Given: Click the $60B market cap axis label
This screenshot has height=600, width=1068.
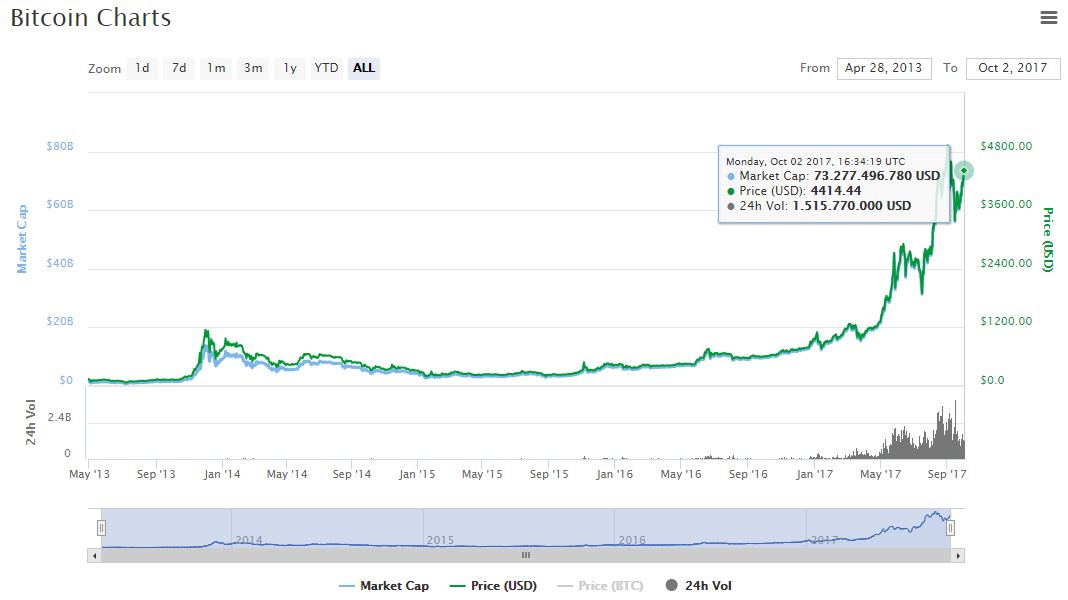Looking at the screenshot, I should click(x=60, y=204).
